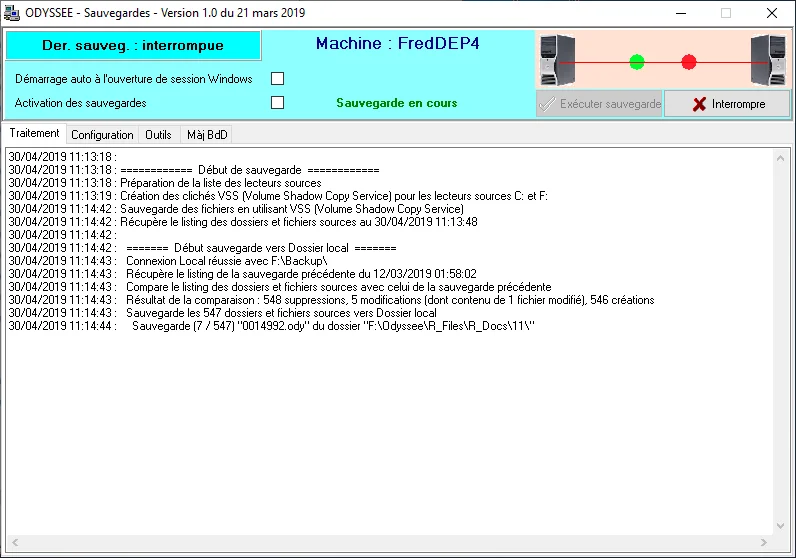Click the 'Résultat de la comparaison' log line
The image size is (796, 558).
331,300
